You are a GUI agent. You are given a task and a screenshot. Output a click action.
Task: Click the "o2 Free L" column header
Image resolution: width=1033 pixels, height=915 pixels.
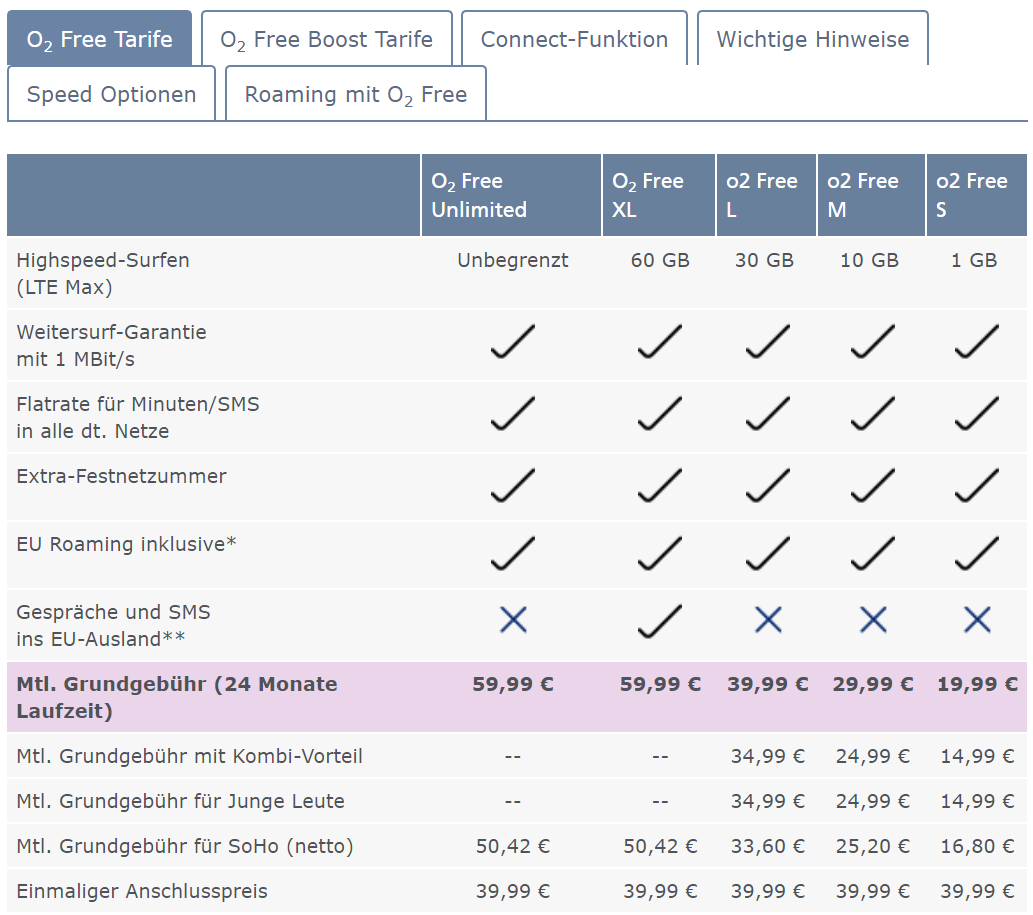[x=767, y=195]
